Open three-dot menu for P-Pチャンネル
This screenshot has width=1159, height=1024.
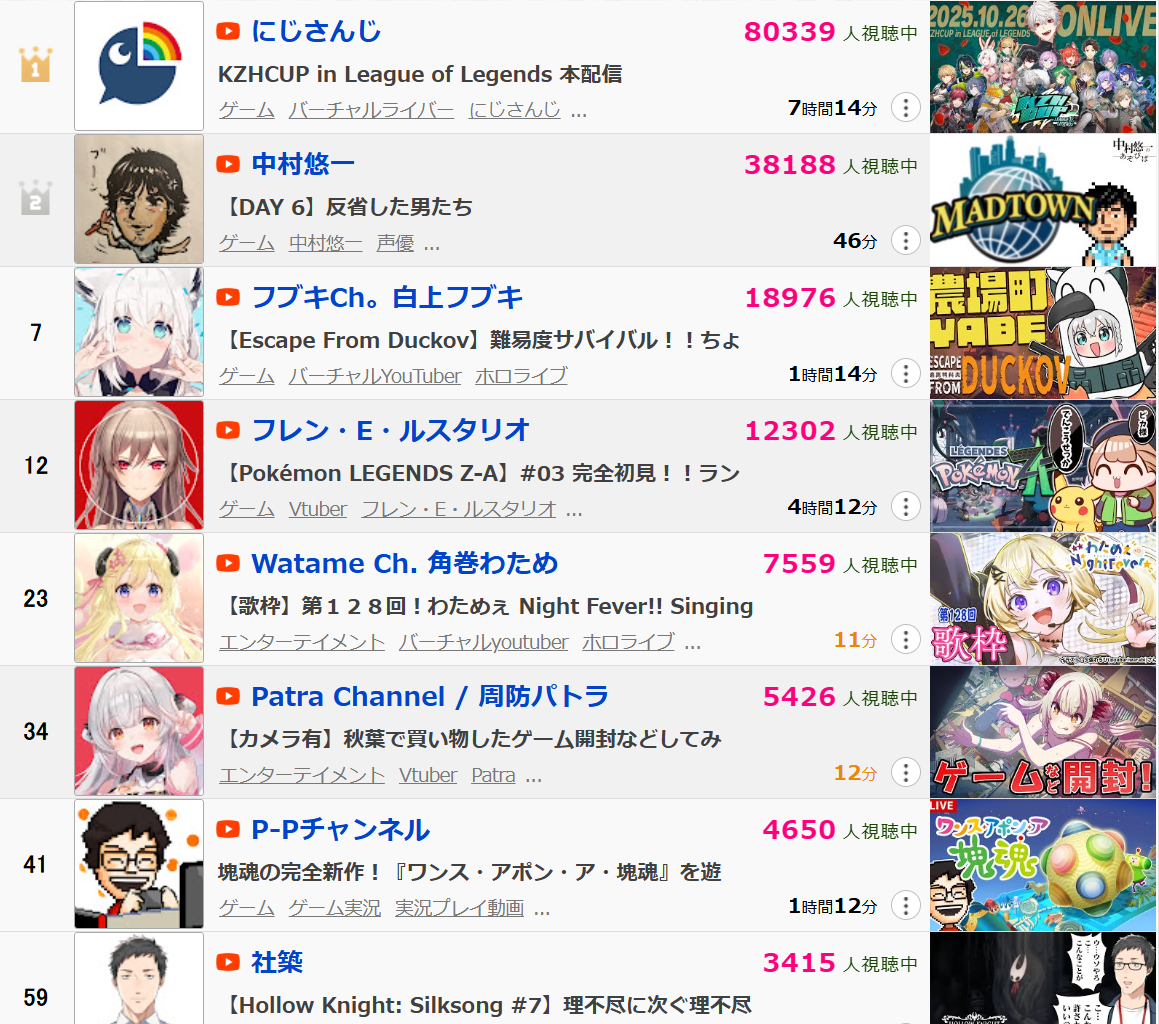[x=905, y=906]
